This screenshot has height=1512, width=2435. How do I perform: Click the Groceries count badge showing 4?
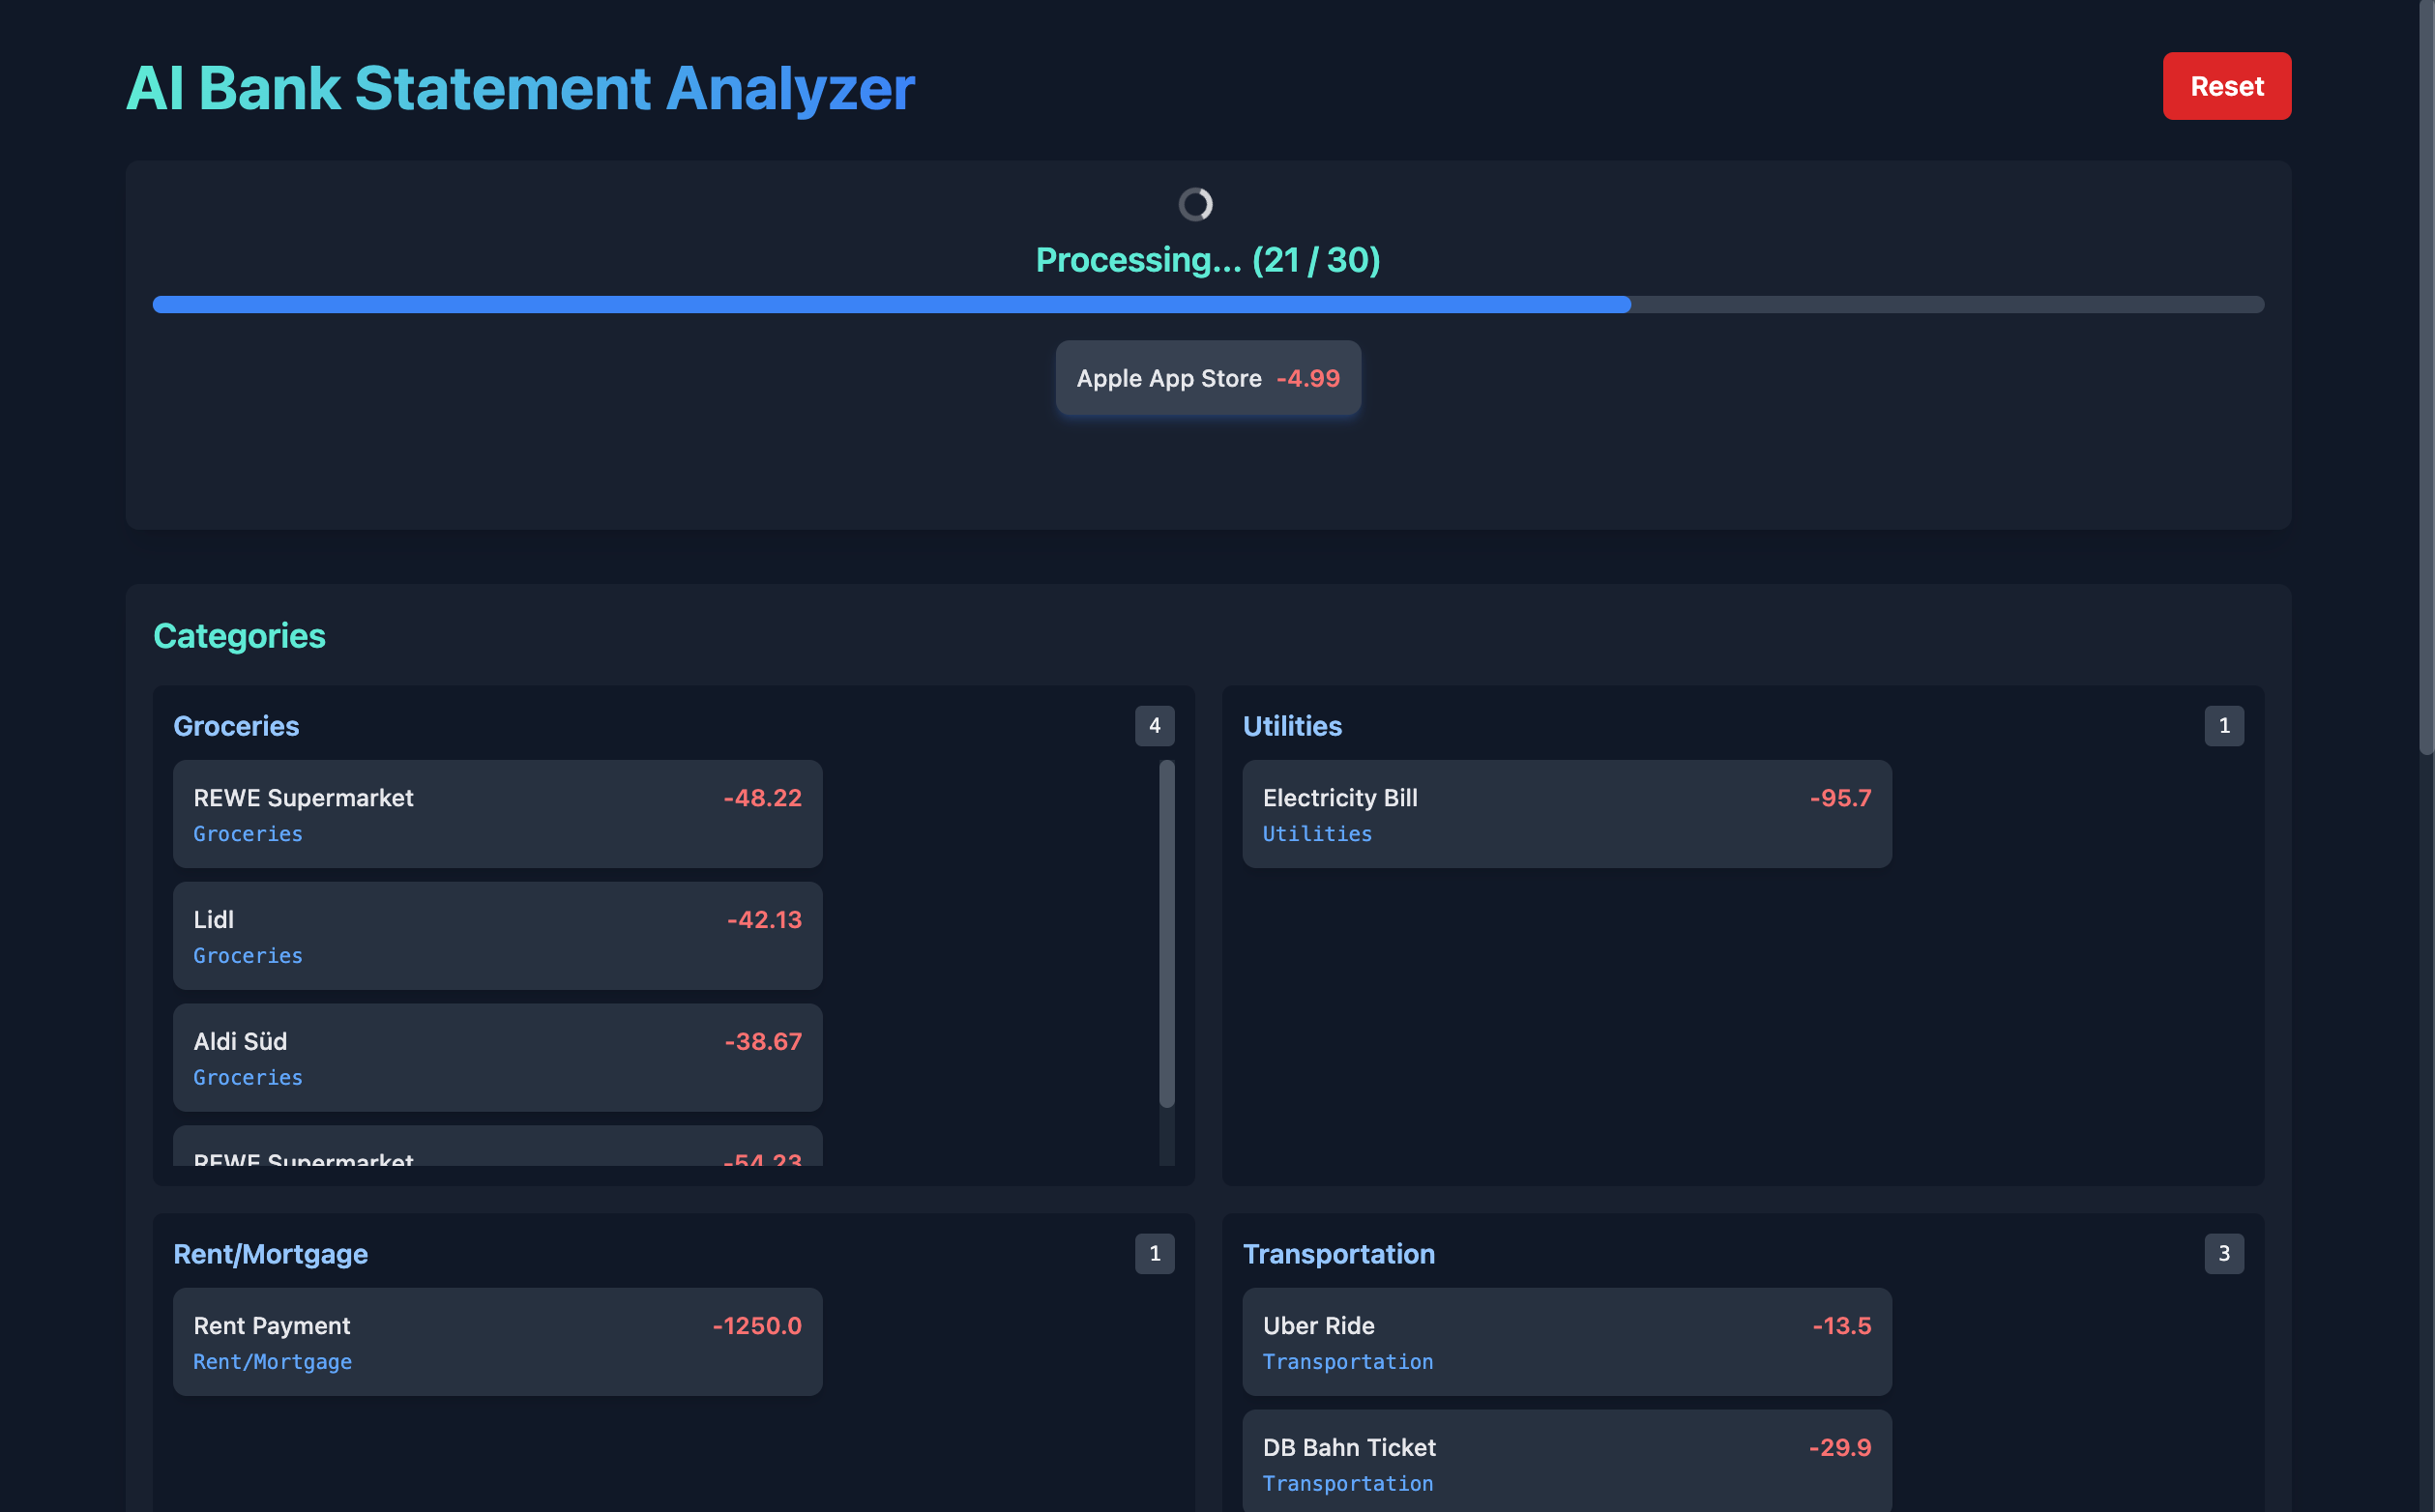[x=1154, y=726]
